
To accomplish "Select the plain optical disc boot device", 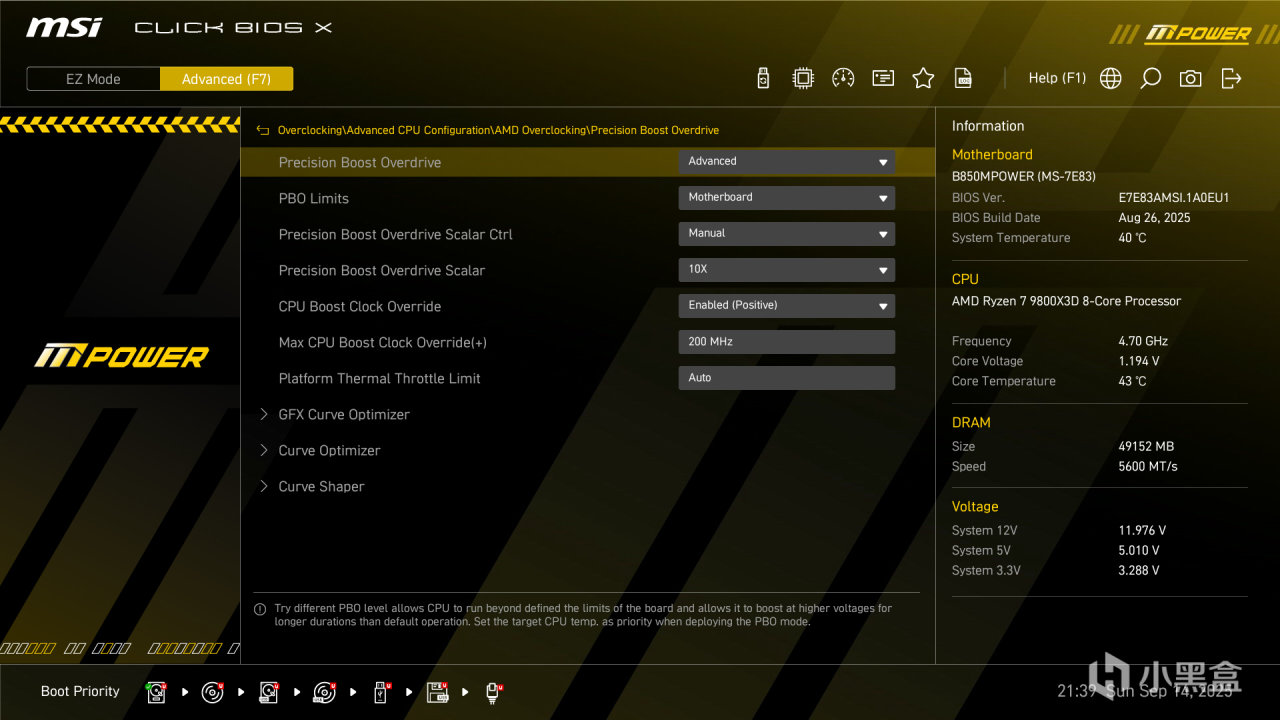I will [x=213, y=692].
